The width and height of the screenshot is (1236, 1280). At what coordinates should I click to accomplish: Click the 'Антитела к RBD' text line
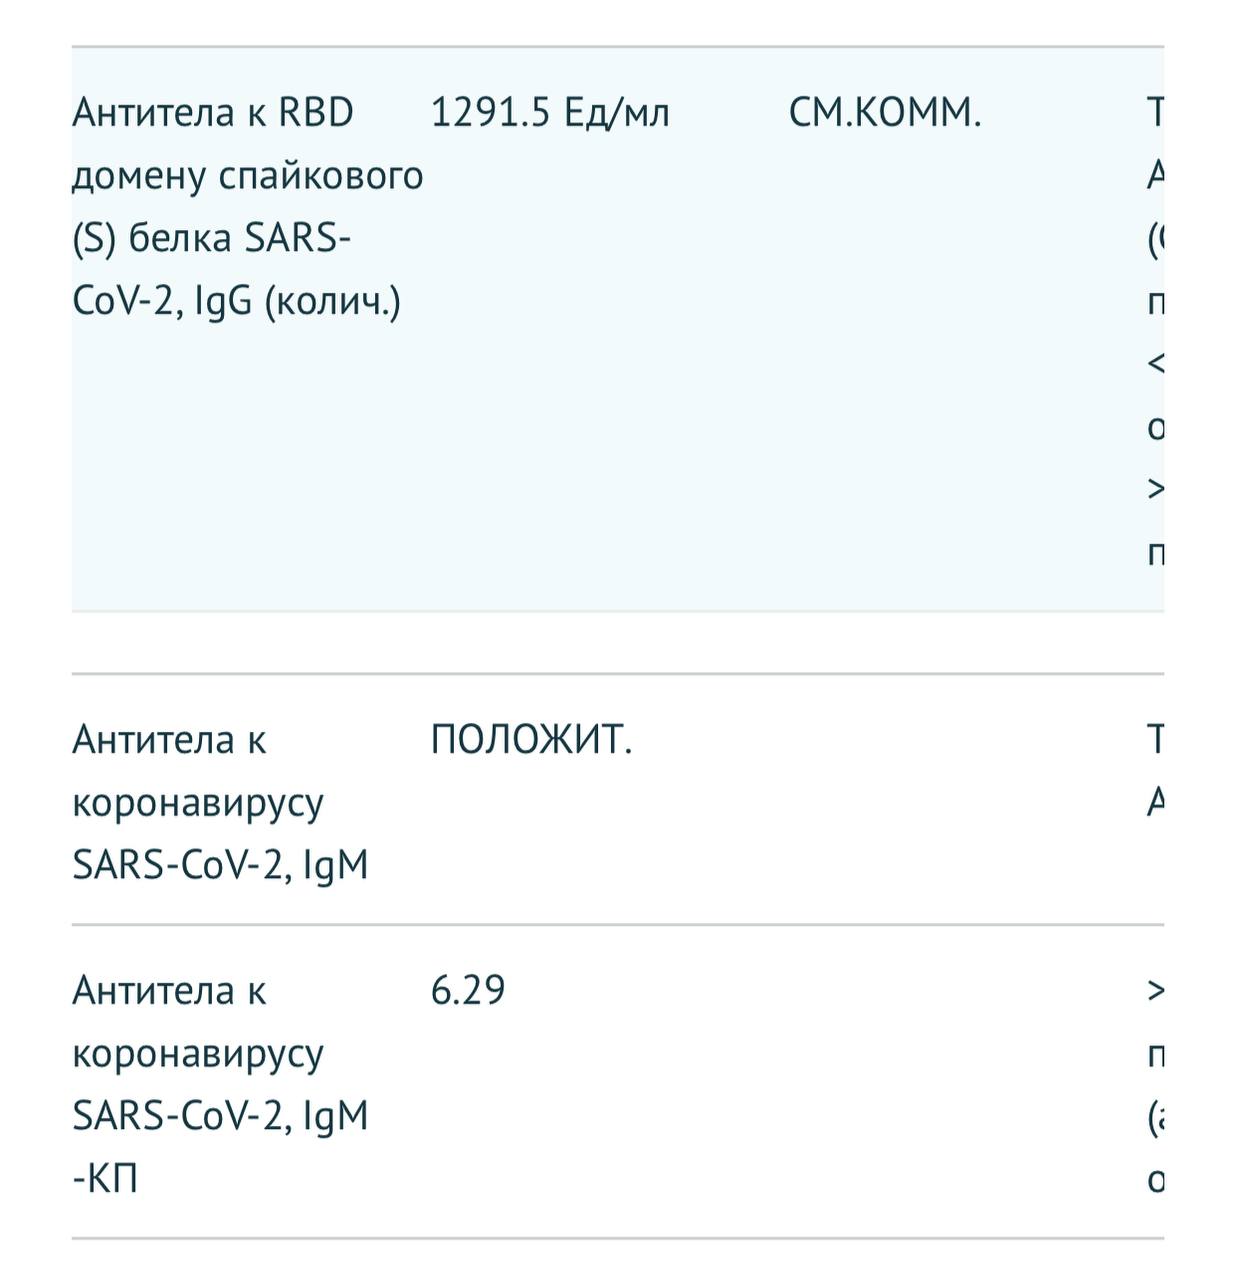click(213, 113)
